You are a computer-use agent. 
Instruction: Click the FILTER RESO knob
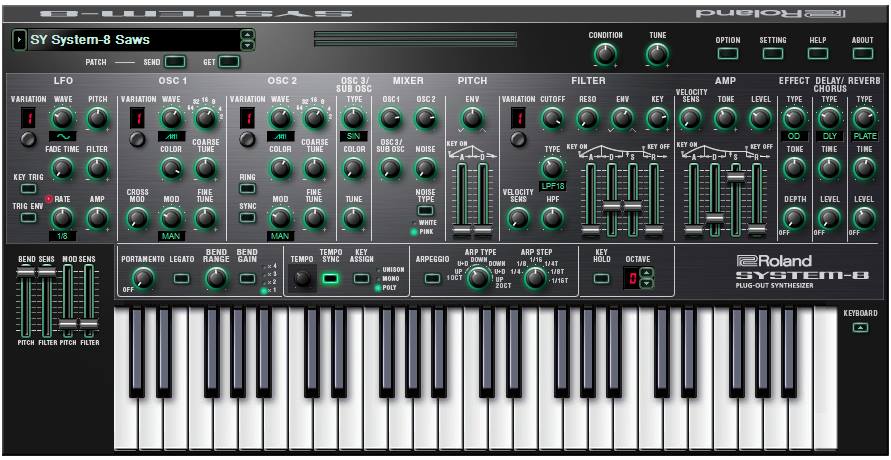[x=587, y=118]
